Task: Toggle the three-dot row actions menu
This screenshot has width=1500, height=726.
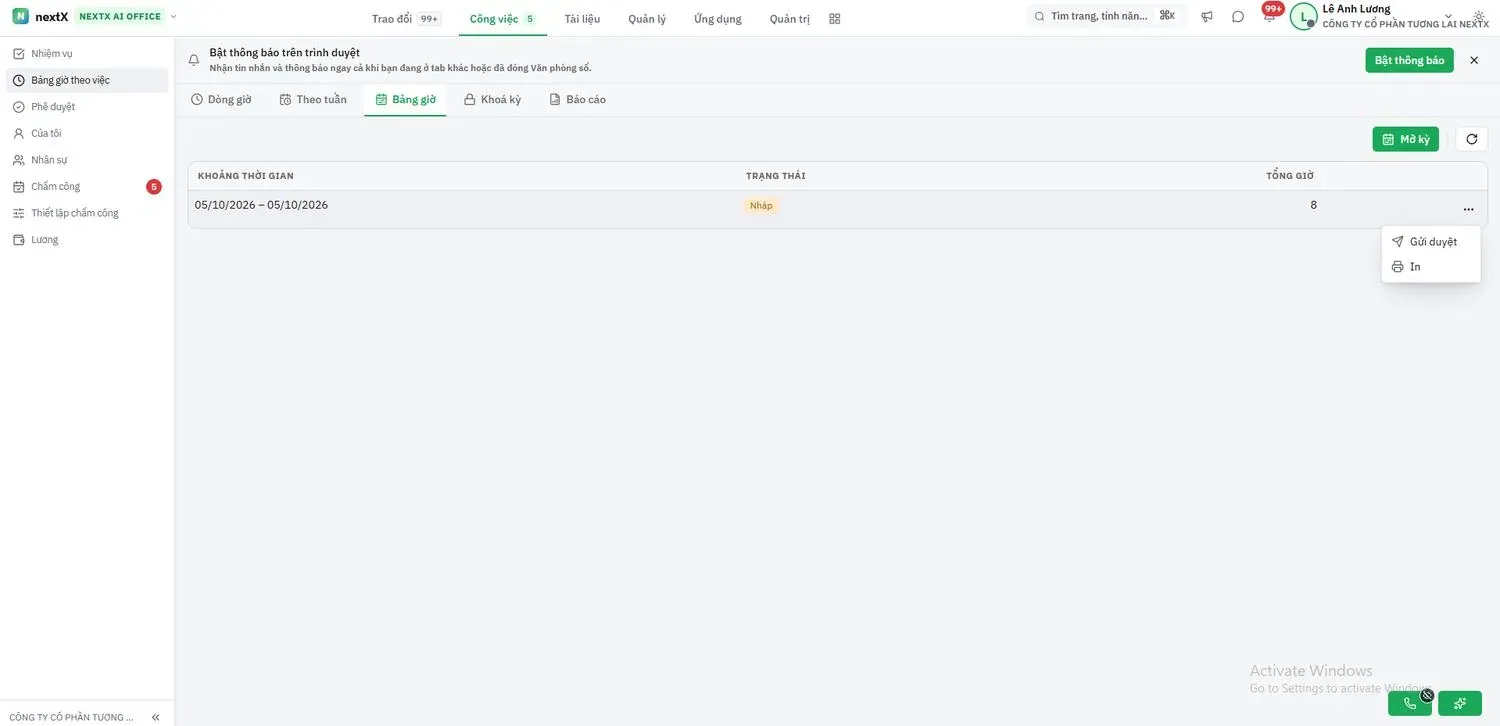Action: (x=1468, y=209)
